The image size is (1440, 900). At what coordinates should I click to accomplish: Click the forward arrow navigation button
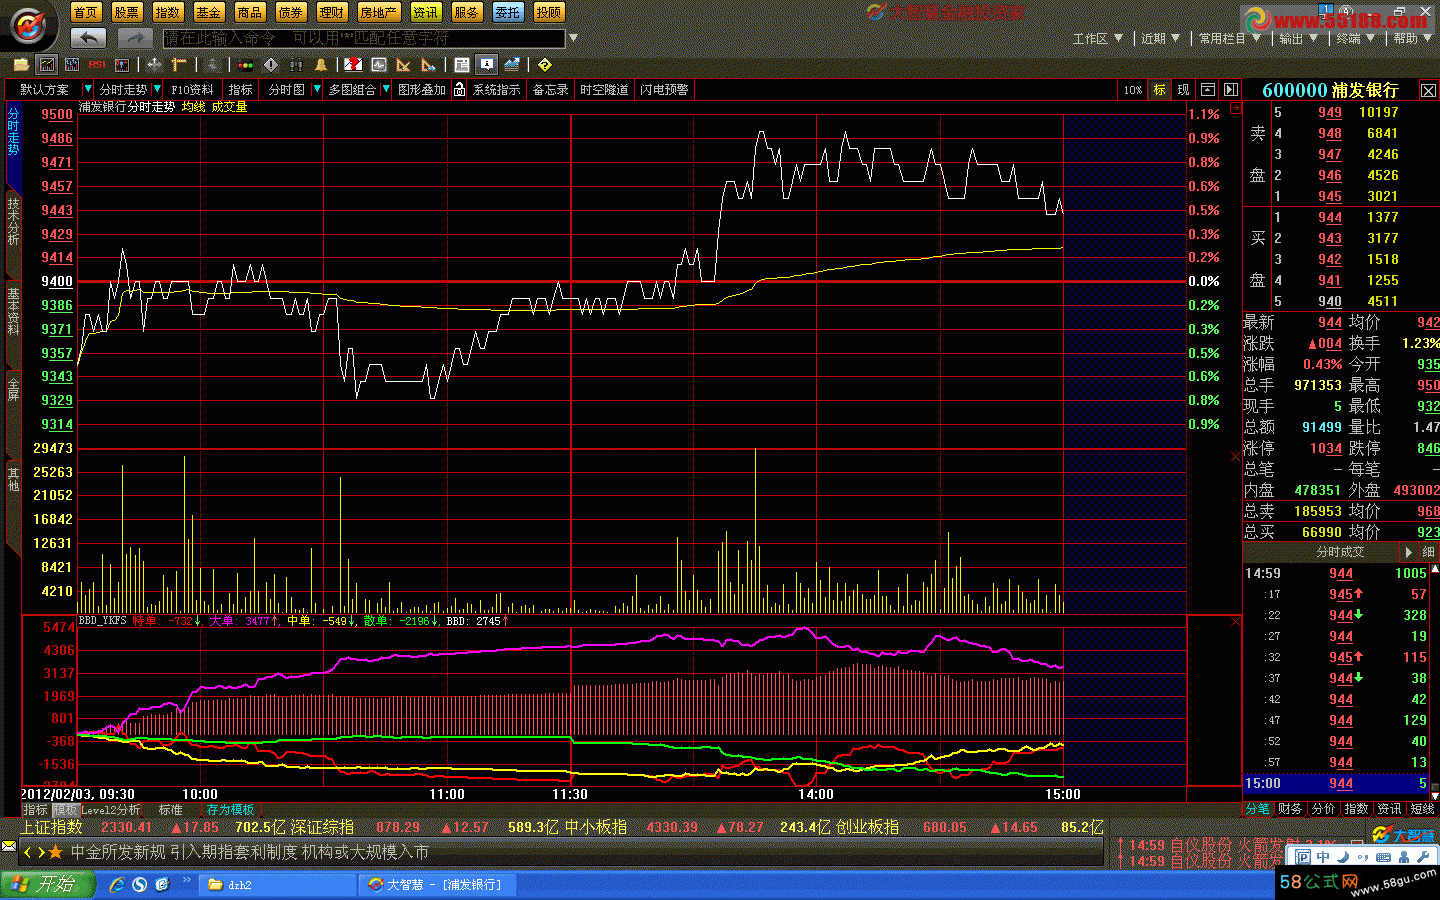tap(135, 38)
